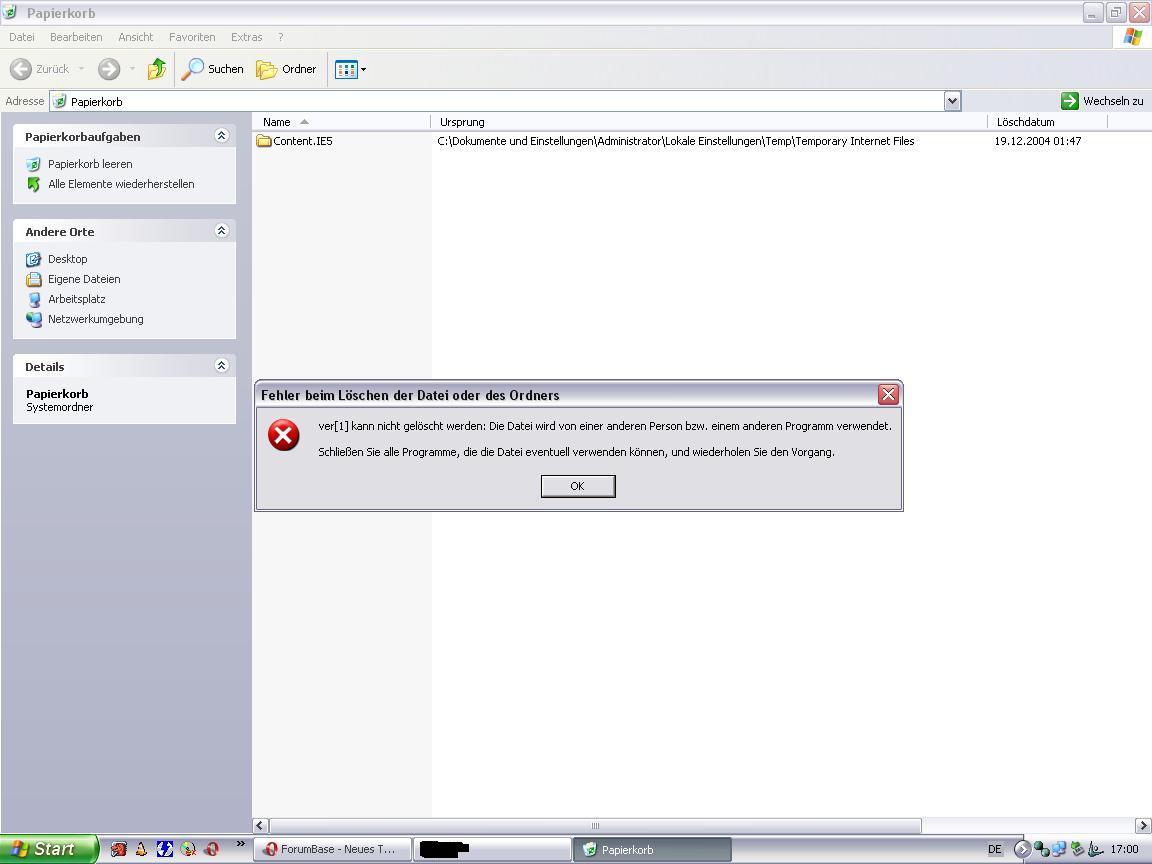Click Alle Elemente wiederherstellen link
Screen dimensions: 1152x864
click(121, 184)
